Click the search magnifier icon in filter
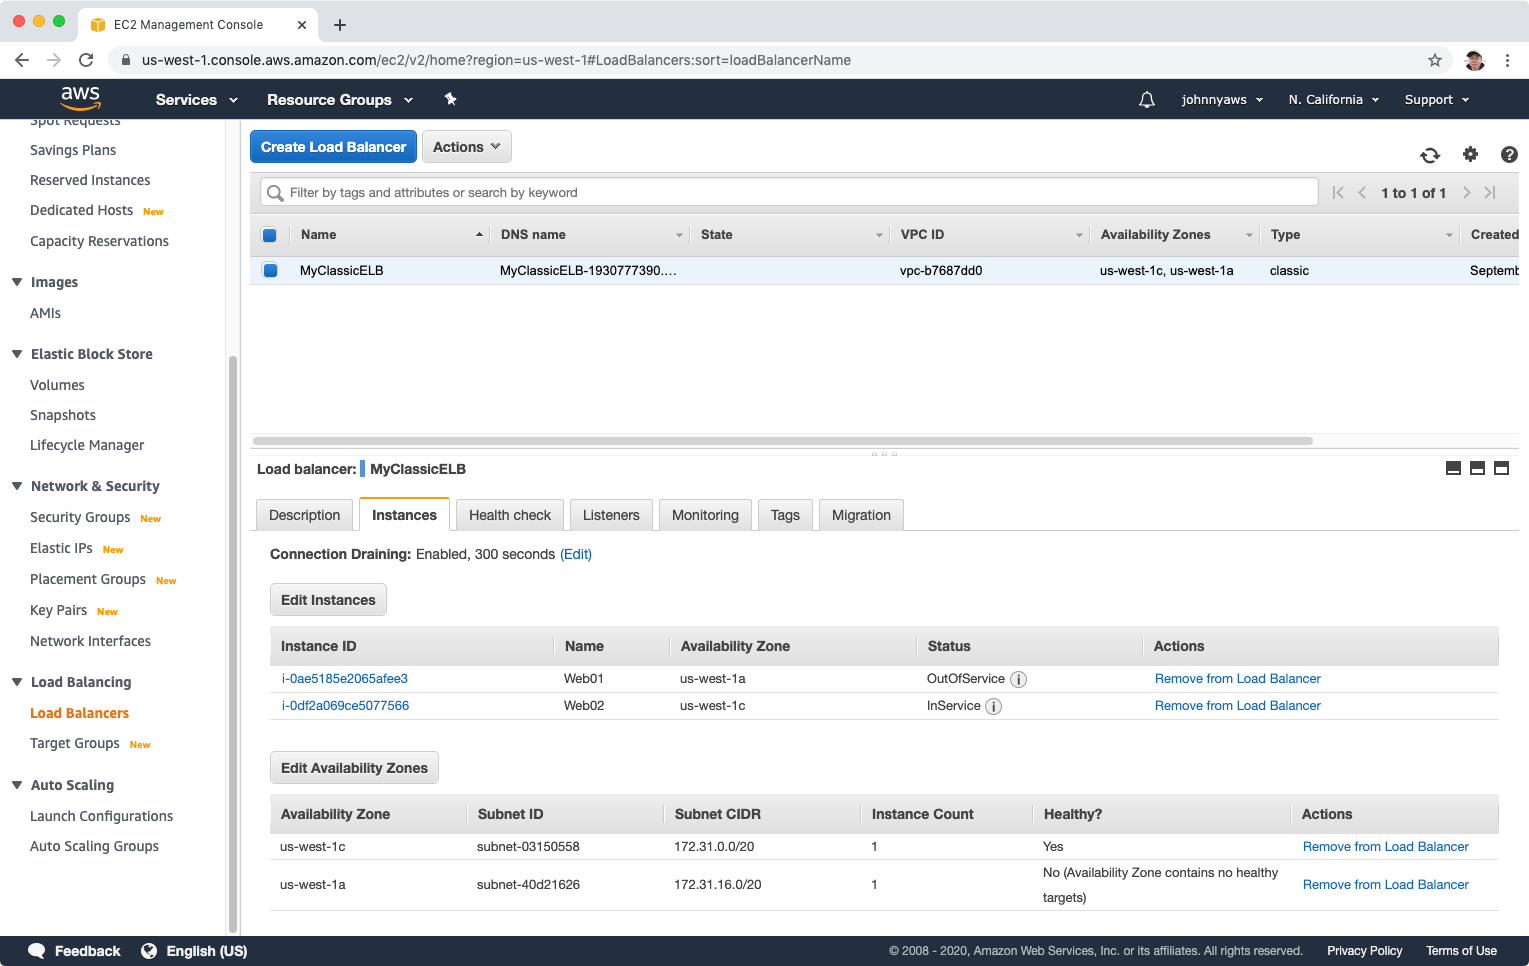This screenshot has height=966, width=1529. coord(275,193)
